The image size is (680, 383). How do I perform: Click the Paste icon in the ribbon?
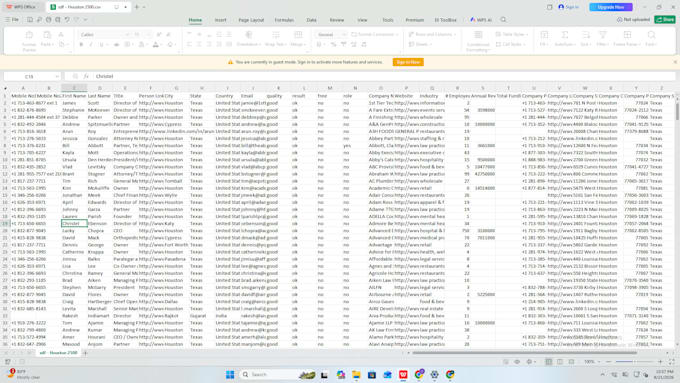[47, 35]
